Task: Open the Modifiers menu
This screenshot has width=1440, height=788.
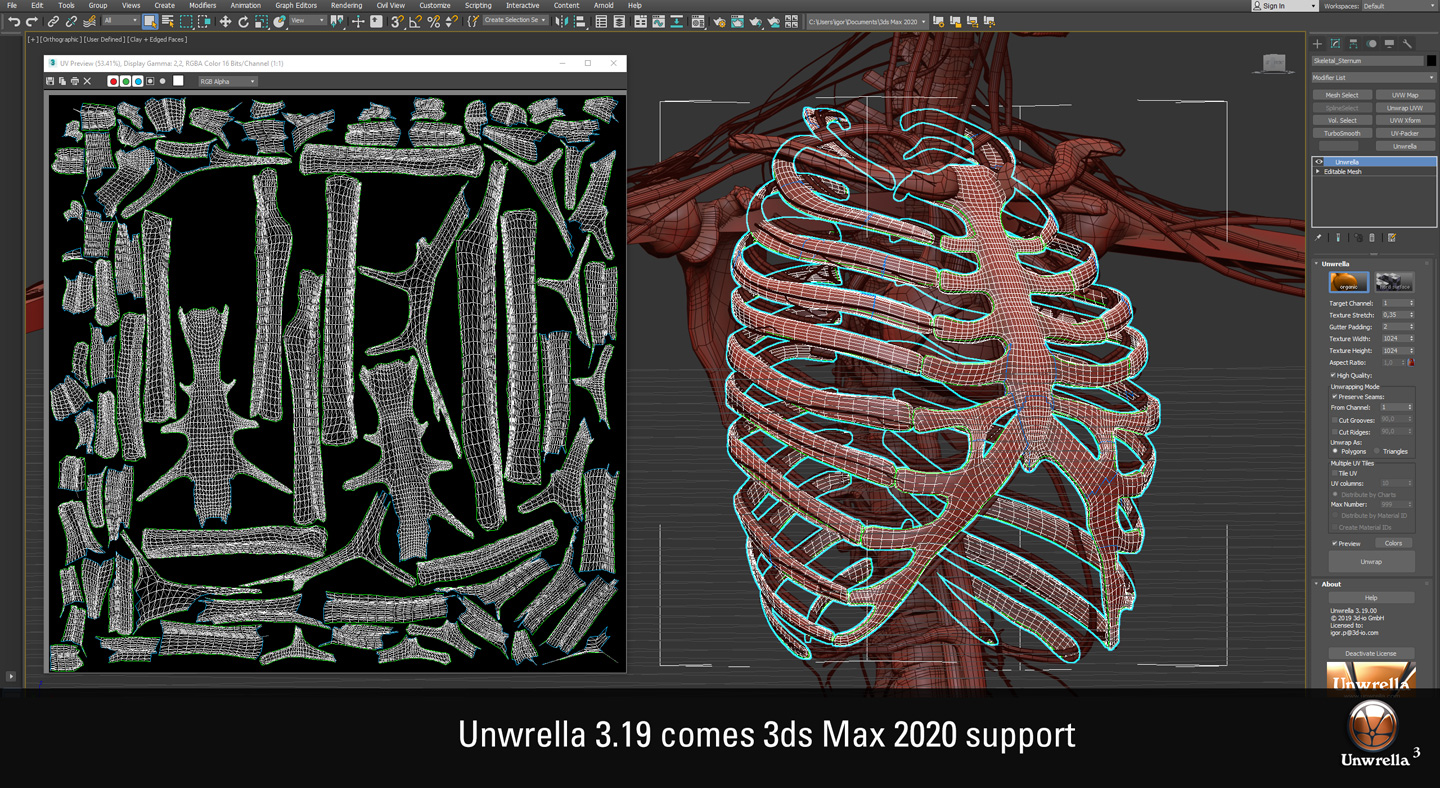Action: tap(202, 6)
